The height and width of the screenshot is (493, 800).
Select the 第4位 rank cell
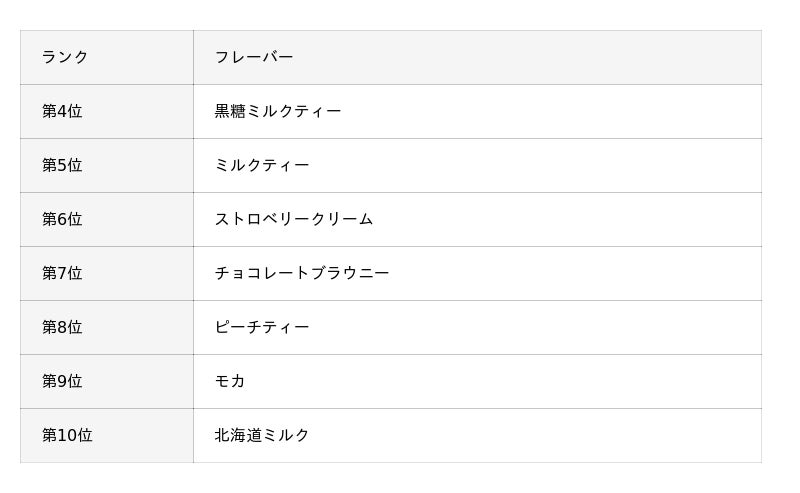[x=62, y=111]
